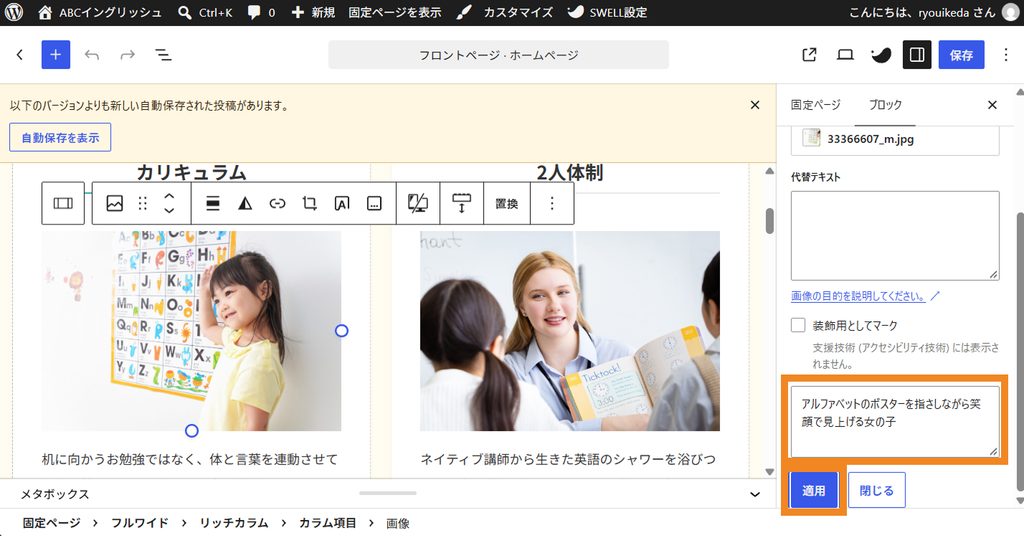Click 置換 replace image button

click(x=507, y=204)
